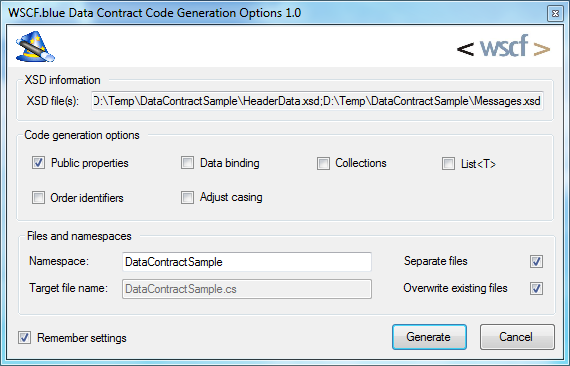Click the Cancel button
The height and width of the screenshot is (366, 570).
point(517,337)
